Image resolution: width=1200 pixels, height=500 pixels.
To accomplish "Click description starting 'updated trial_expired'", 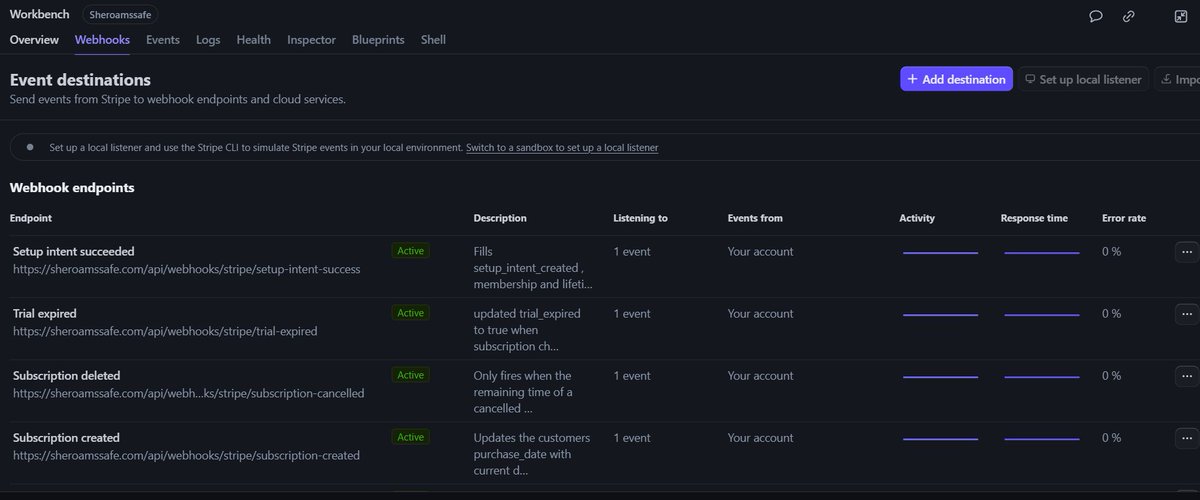I will point(527,330).
